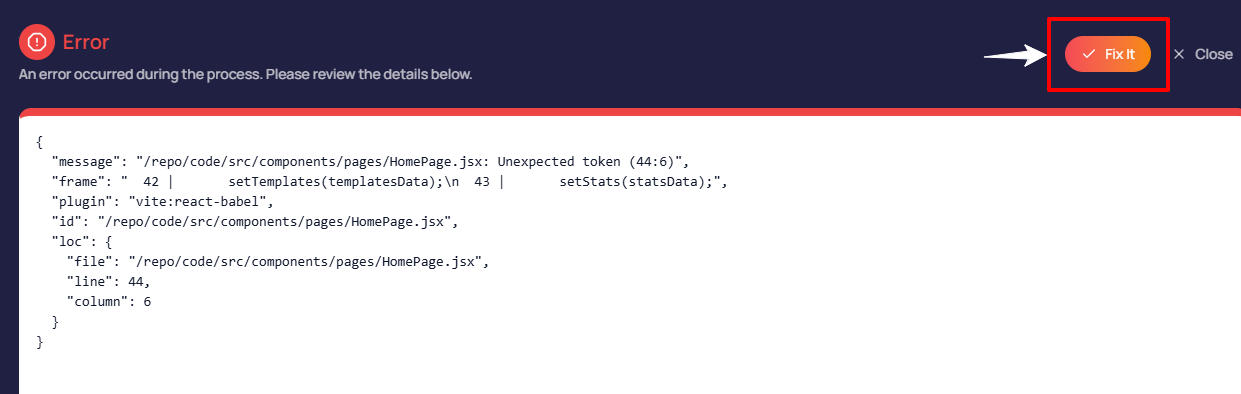
Task: Click the red error alert icon
Action: pos(37,42)
